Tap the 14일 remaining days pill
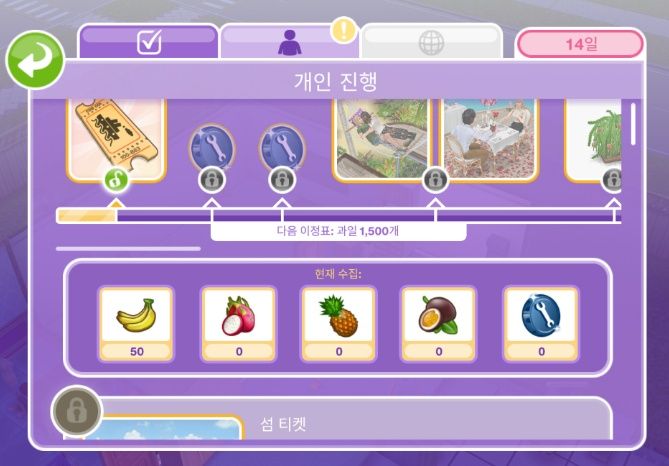This screenshot has width=669, height=466. 580,44
